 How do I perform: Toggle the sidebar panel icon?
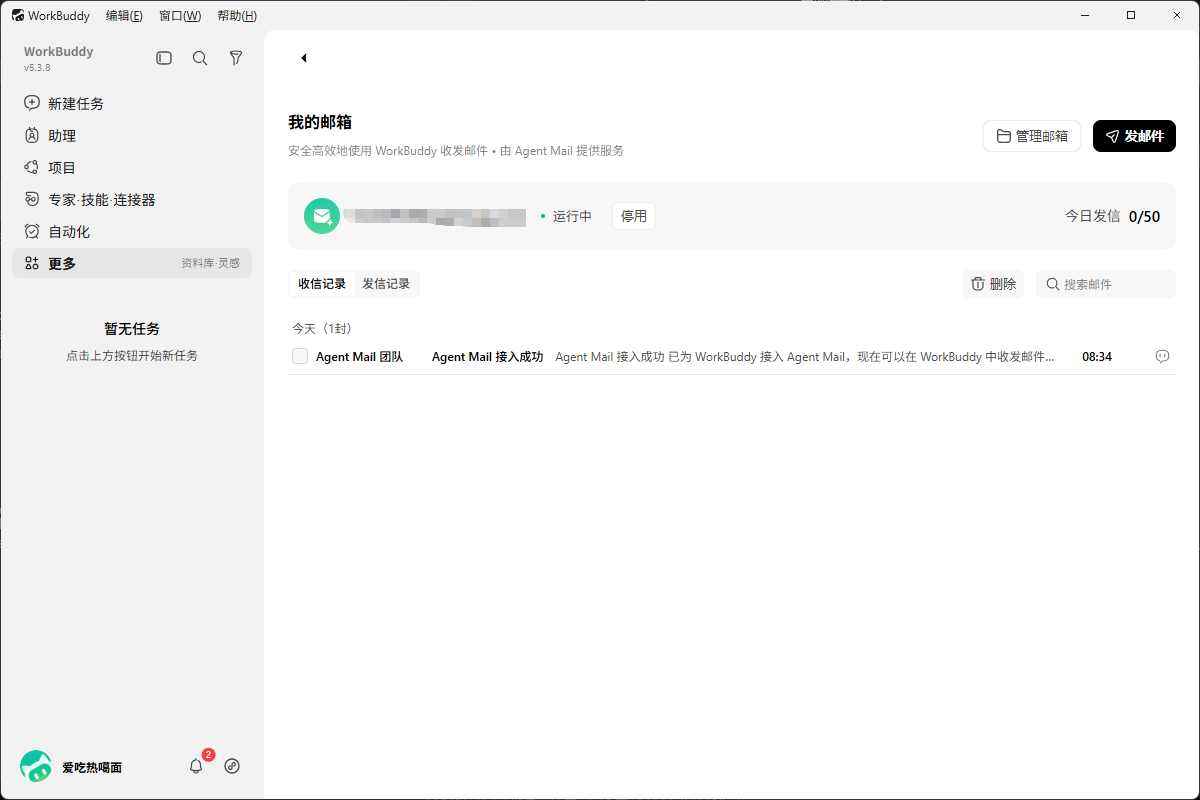click(164, 59)
